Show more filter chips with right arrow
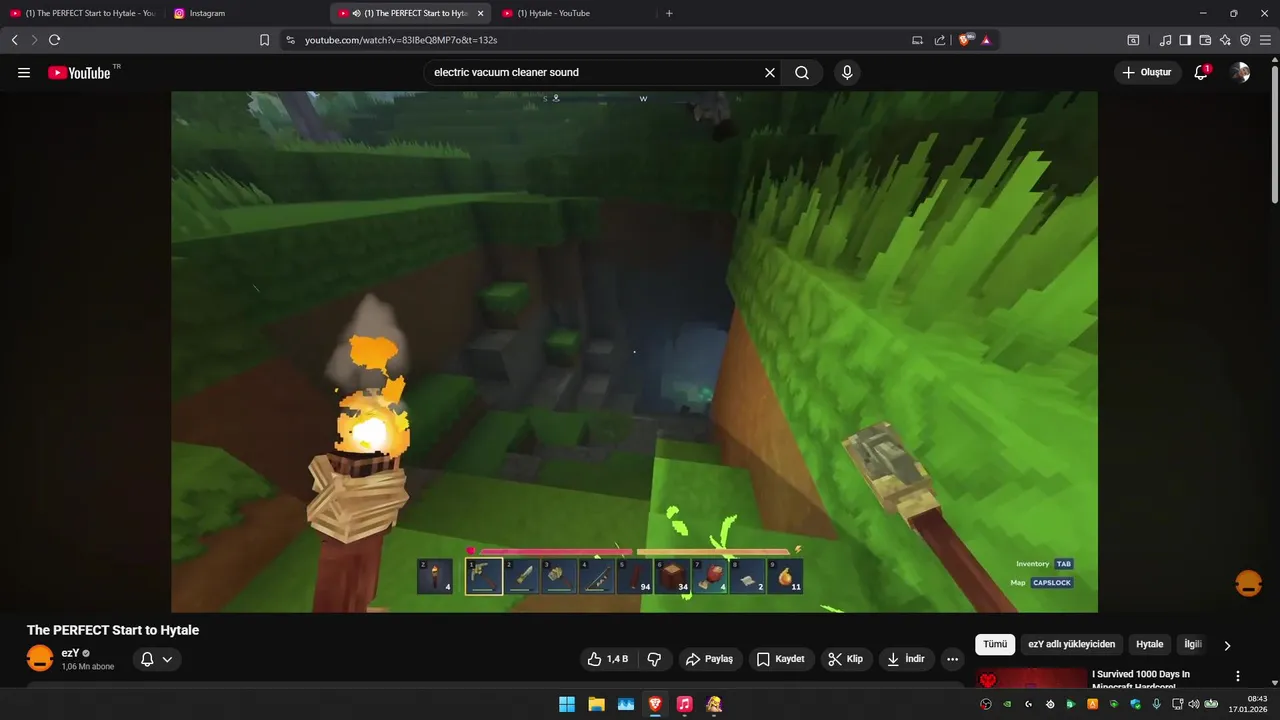 pyautogui.click(x=1227, y=646)
